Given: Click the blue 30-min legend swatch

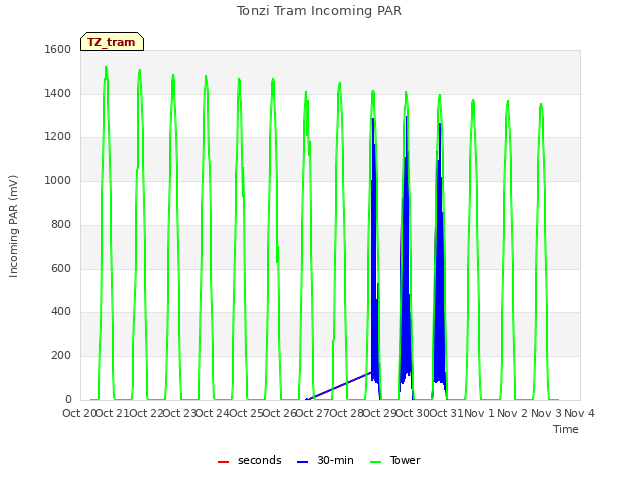Looking at the screenshot, I should click(302, 462).
